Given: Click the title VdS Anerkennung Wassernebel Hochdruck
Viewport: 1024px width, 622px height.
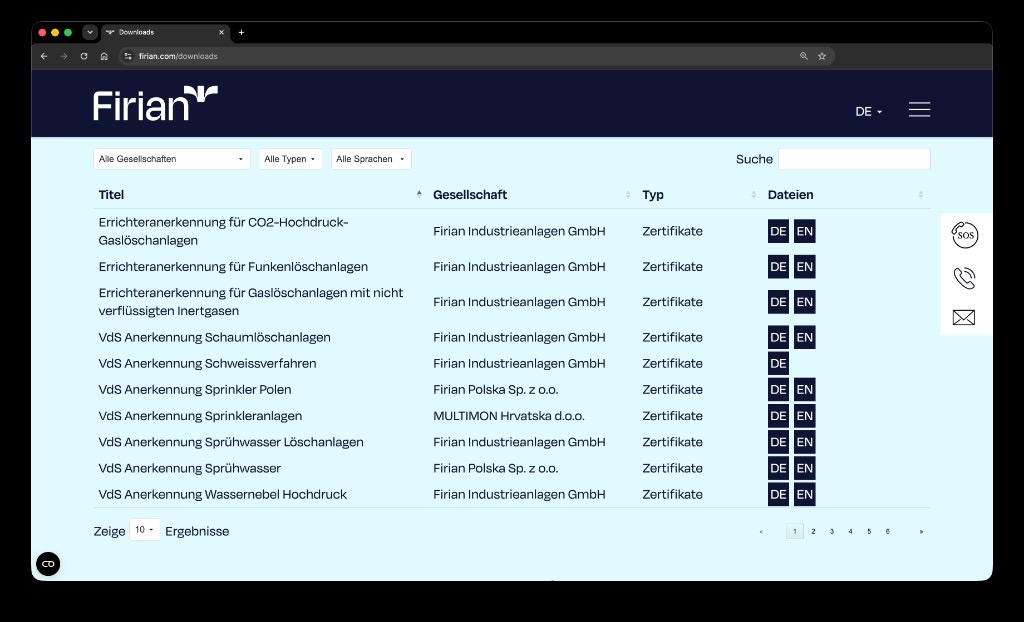Looking at the screenshot, I should 223,494.
